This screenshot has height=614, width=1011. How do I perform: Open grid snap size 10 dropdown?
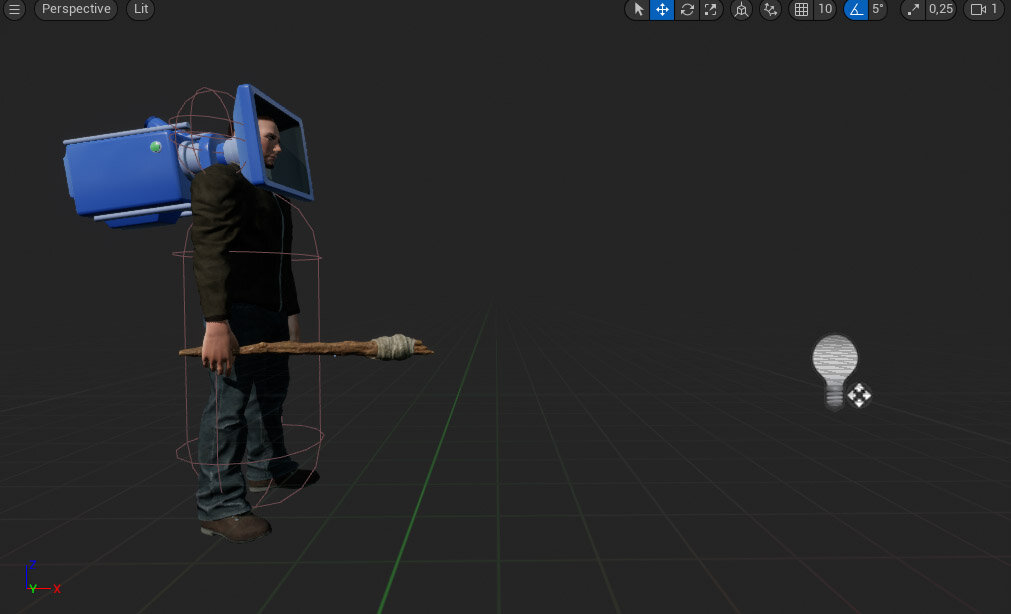click(x=825, y=9)
